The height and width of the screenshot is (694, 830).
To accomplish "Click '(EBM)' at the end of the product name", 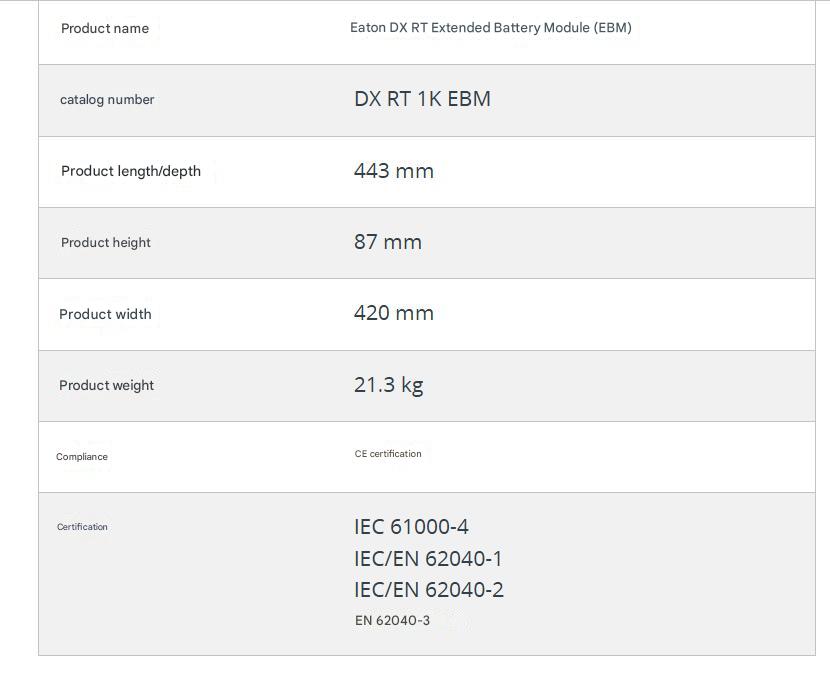I will (x=612, y=28).
